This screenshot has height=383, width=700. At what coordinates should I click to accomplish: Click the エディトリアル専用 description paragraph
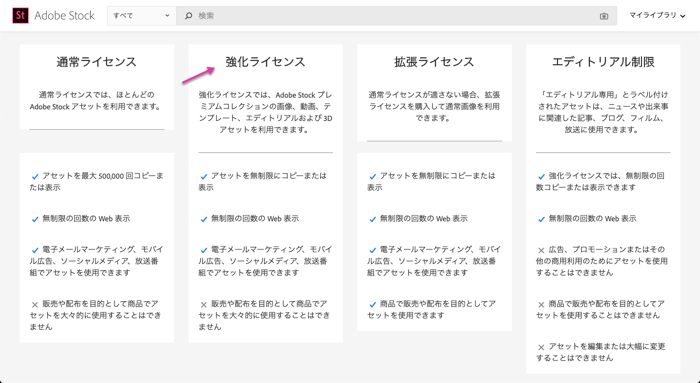[x=603, y=112]
